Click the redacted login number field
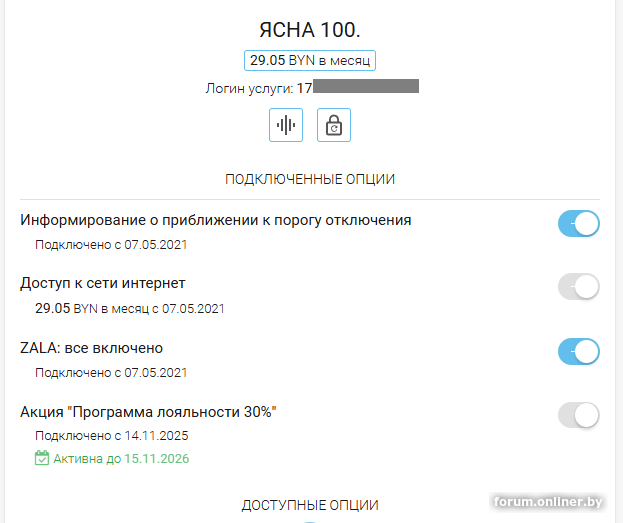 click(x=365, y=87)
